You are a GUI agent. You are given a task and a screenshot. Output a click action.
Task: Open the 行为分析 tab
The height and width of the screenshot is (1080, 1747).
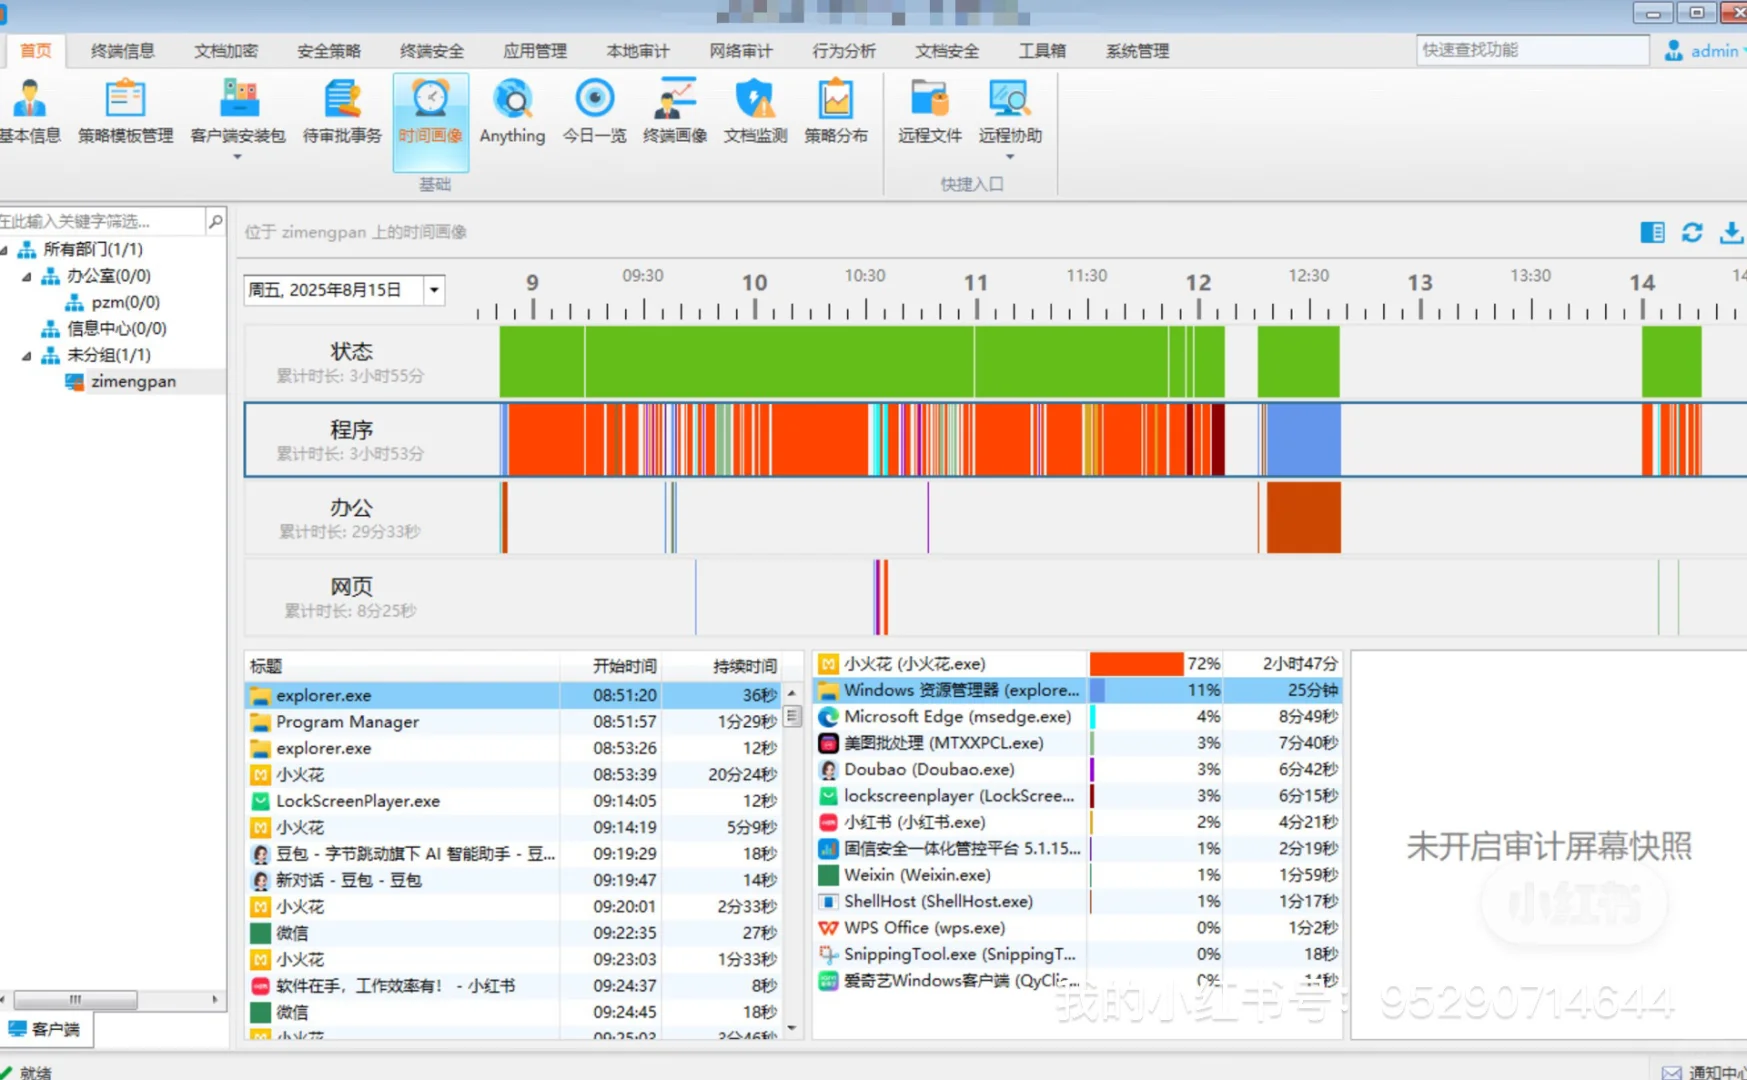[x=844, y=50]
